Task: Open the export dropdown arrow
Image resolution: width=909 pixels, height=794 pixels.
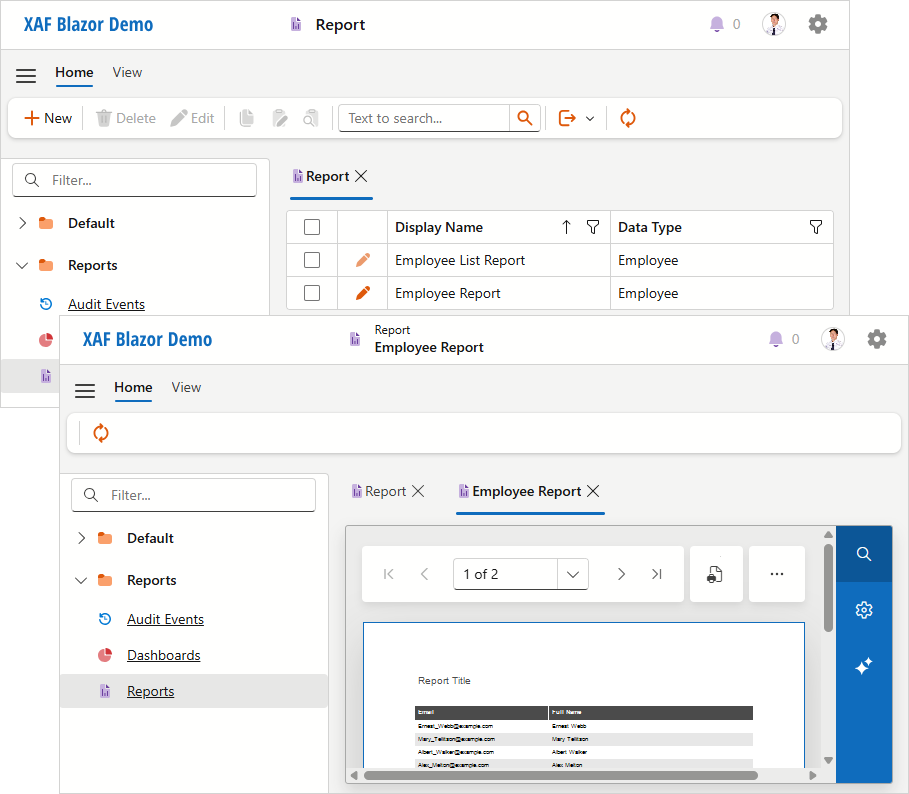Action: [x=590, y=119]
